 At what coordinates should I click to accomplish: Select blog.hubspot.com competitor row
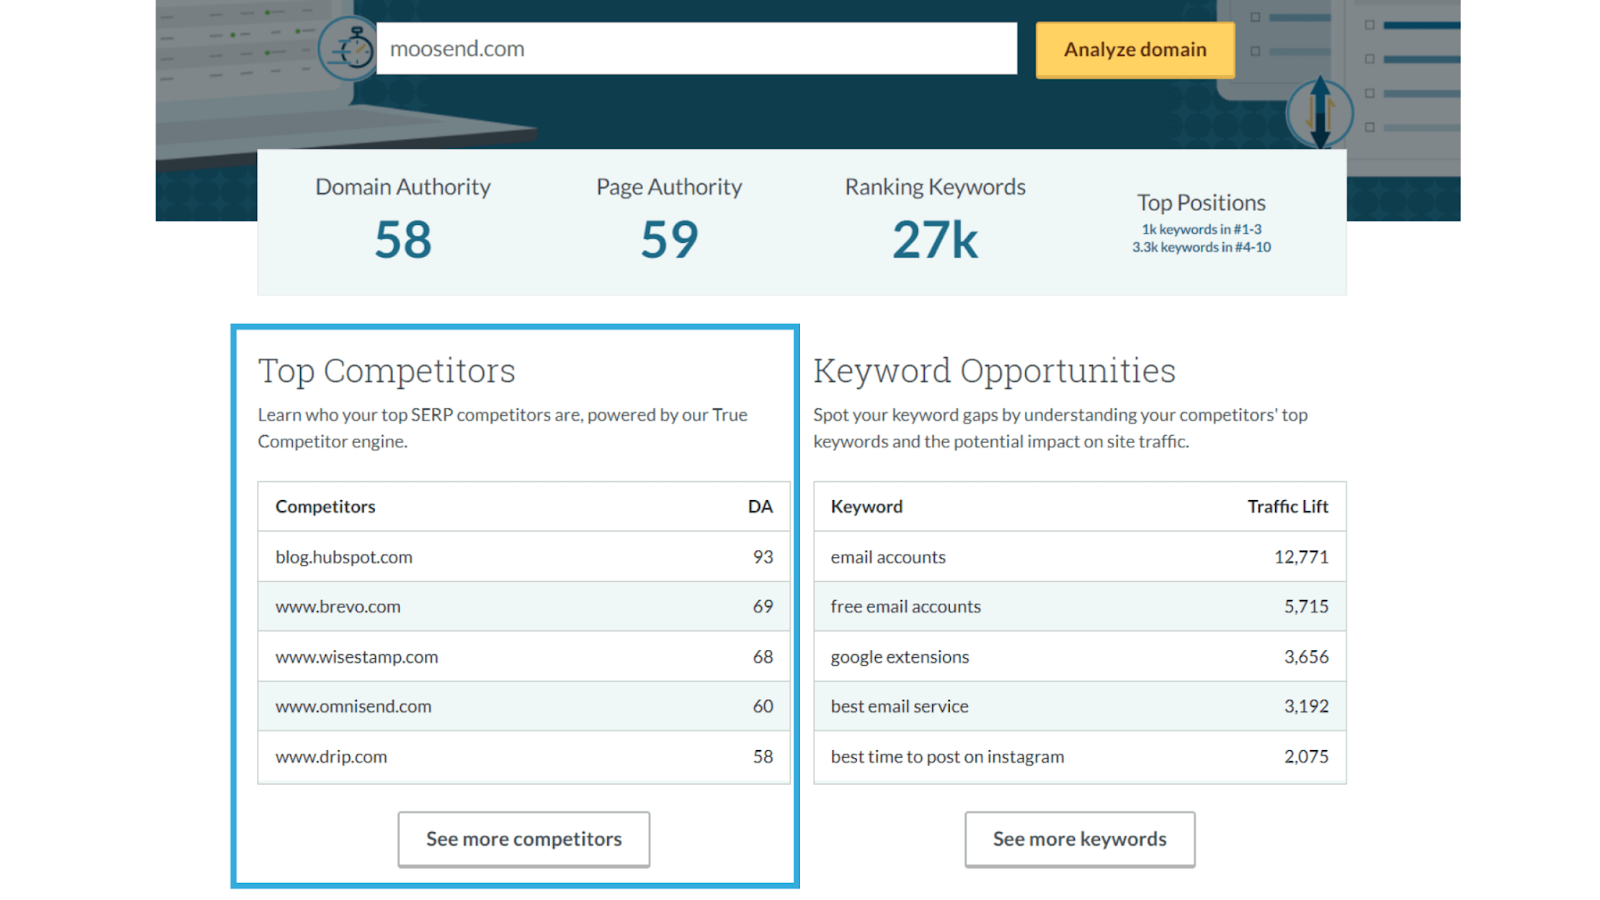pos(524,557)
